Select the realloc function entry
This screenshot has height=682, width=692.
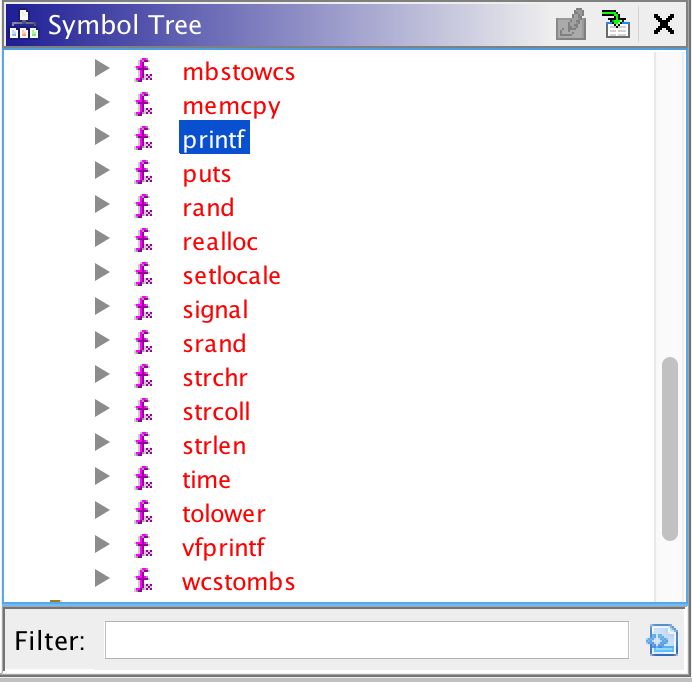point(220,242)
